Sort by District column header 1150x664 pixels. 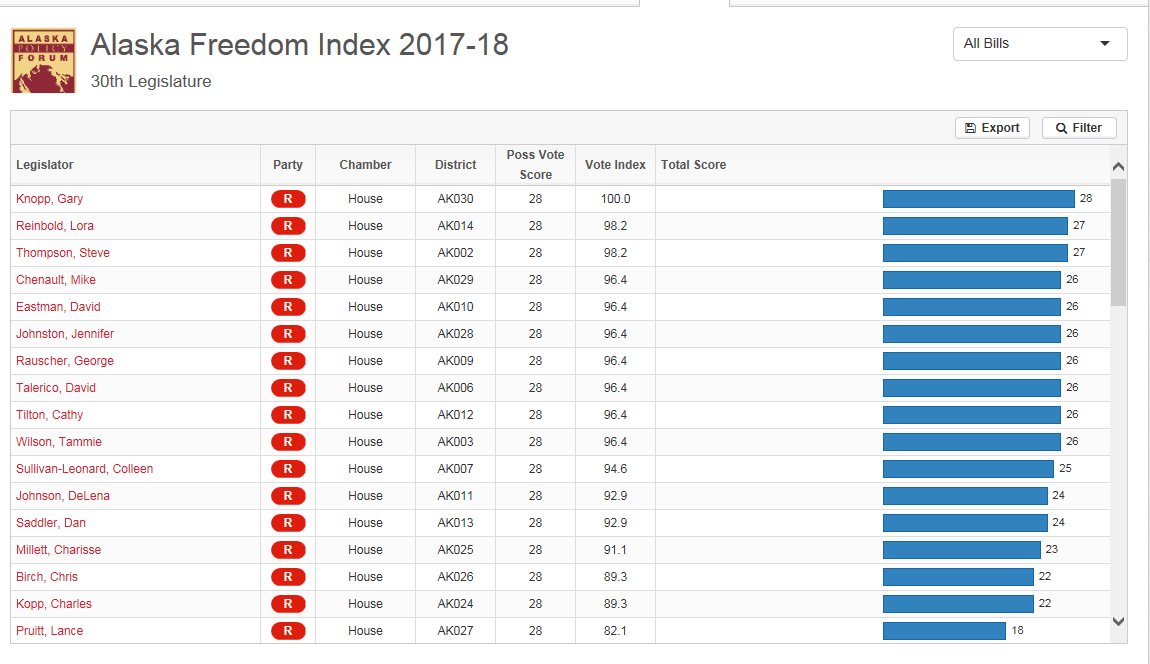coord(455,165)
